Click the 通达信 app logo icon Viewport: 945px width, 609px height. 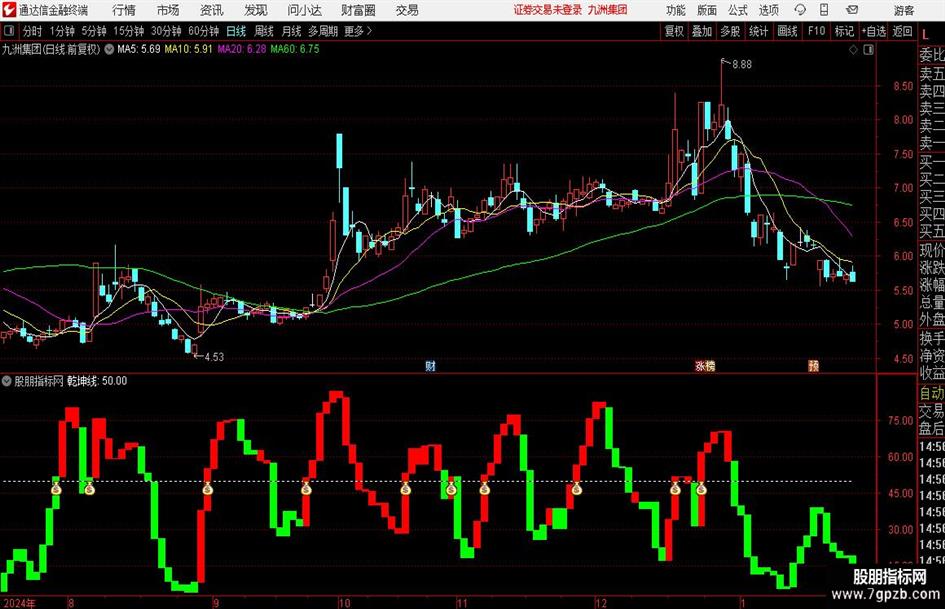9,10
